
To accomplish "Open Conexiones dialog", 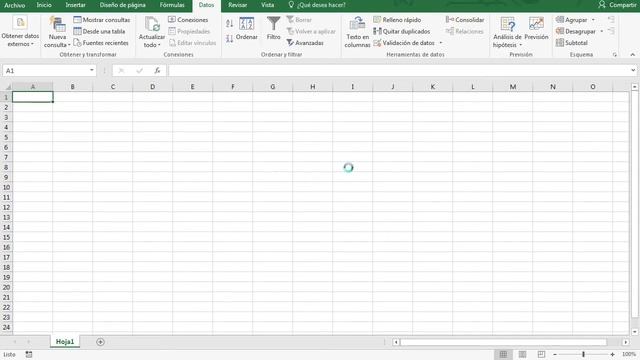I will point(188,20).
